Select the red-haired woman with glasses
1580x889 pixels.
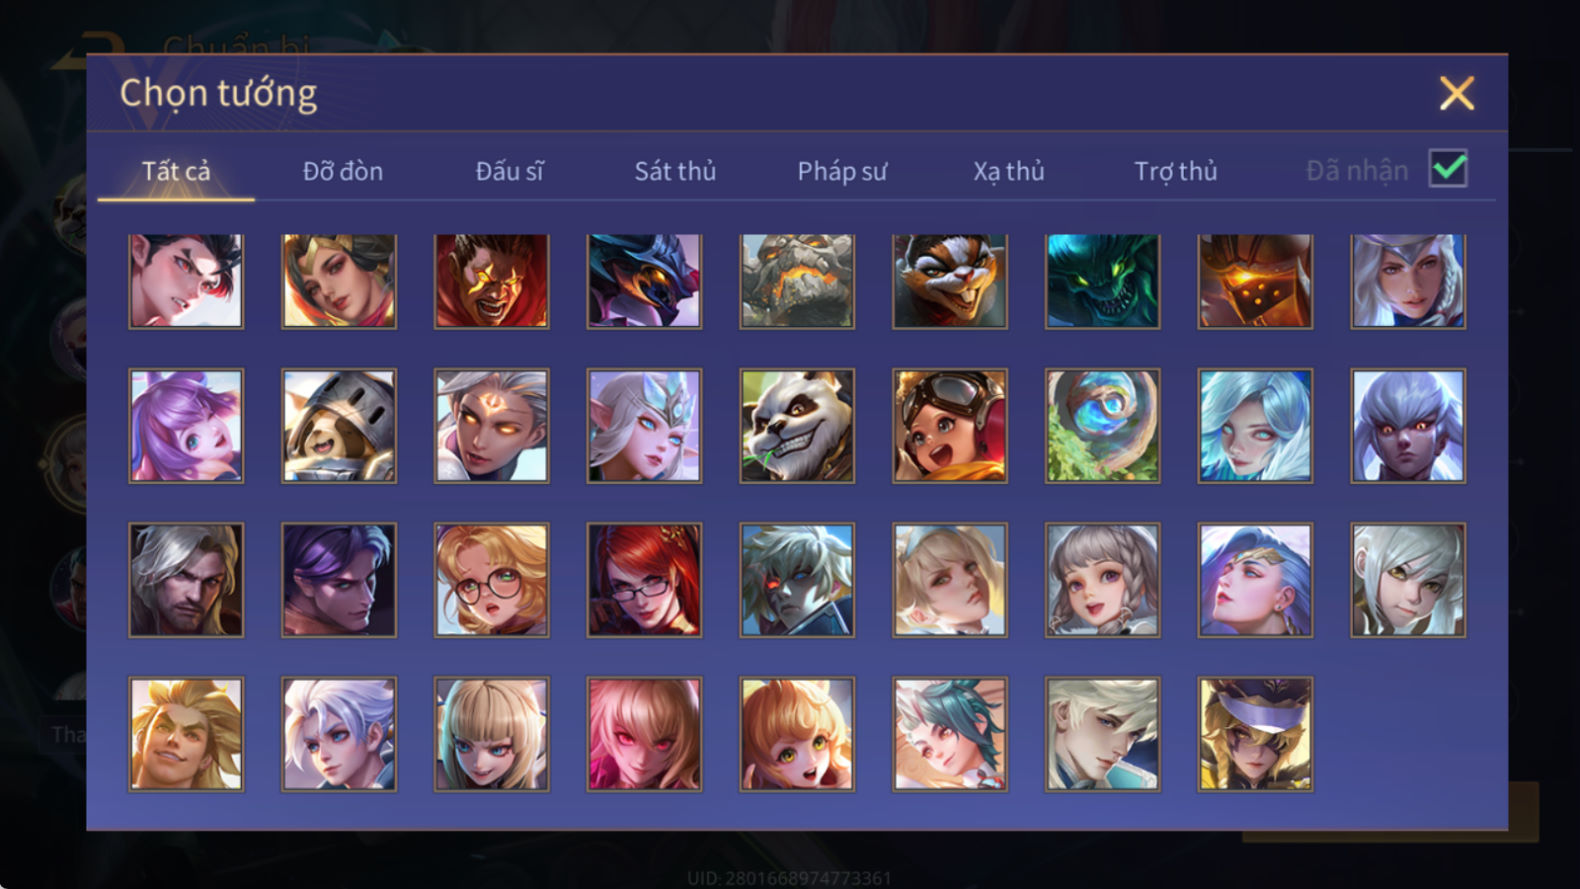coord(644,580)
